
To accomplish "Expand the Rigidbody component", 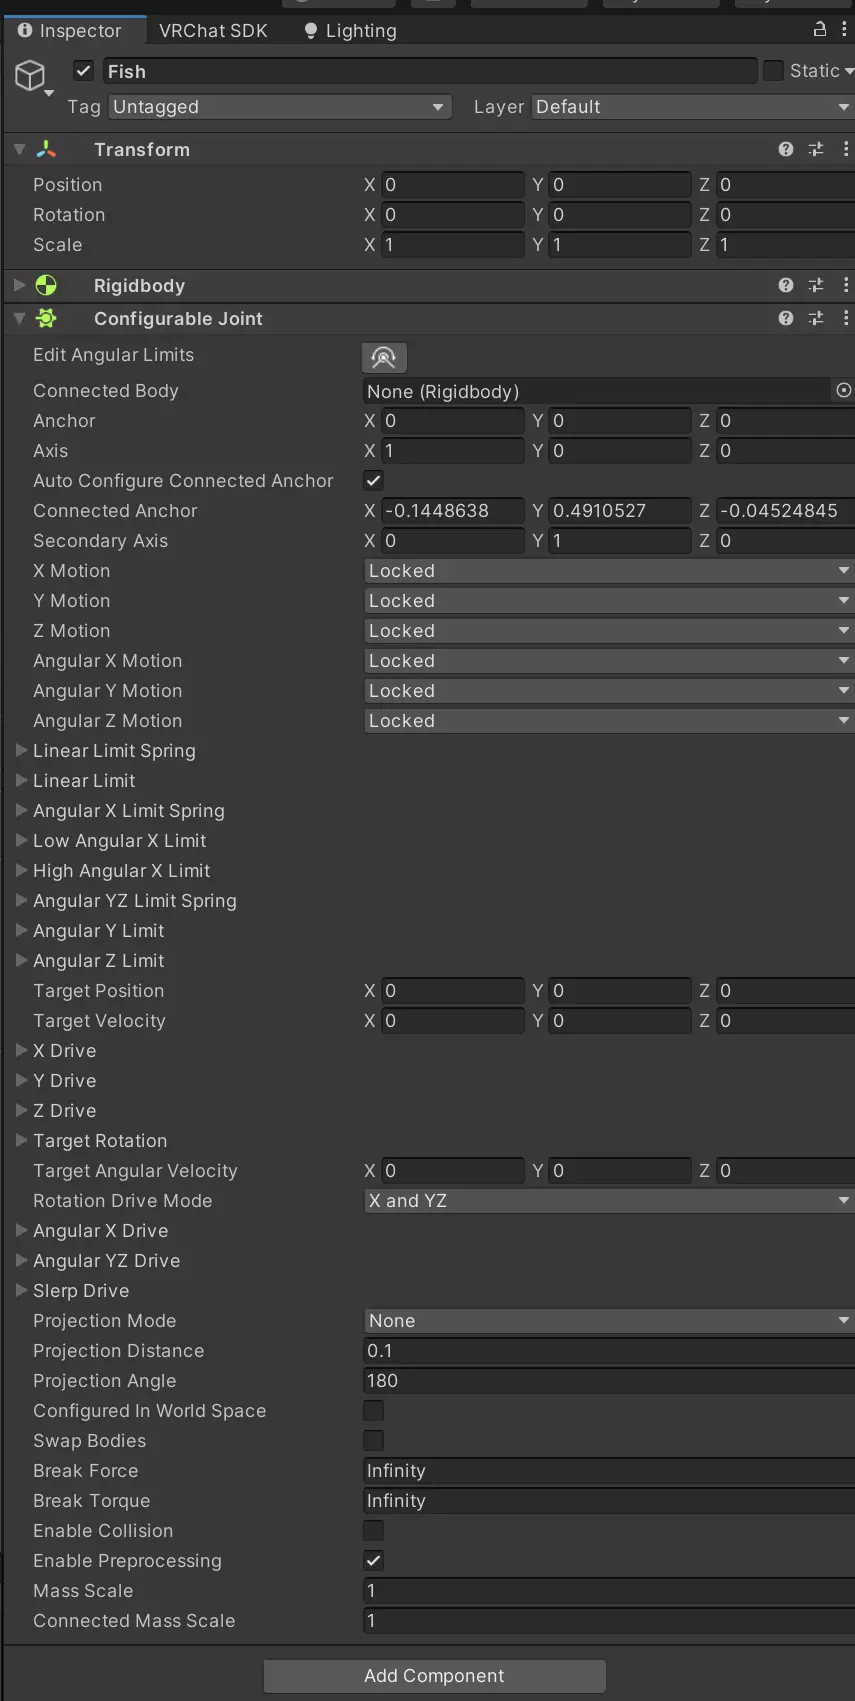I will 19,285.
